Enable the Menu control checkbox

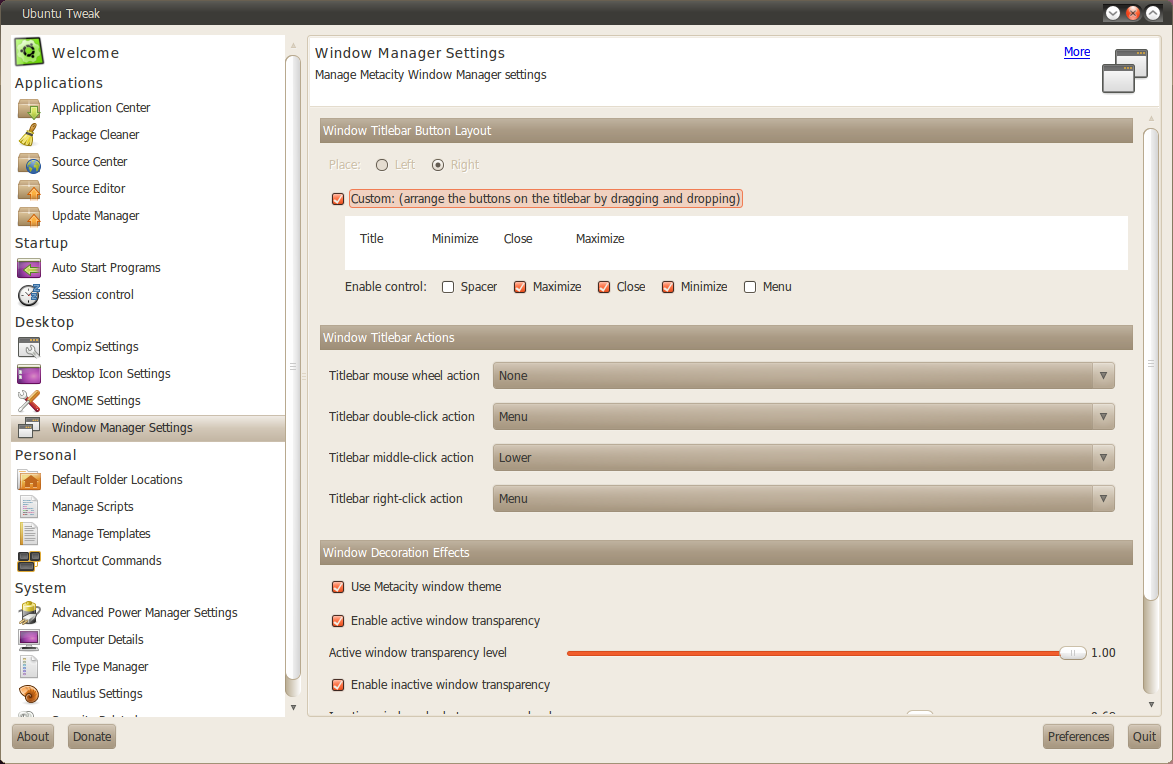750,287
